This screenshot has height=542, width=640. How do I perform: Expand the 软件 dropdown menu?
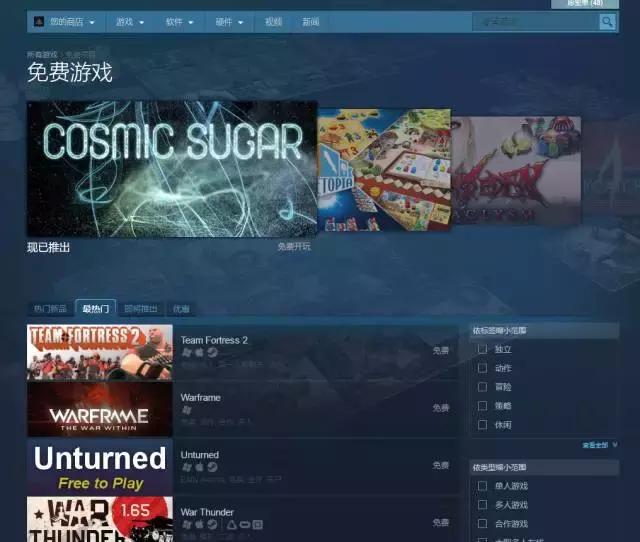coord(180,22)
